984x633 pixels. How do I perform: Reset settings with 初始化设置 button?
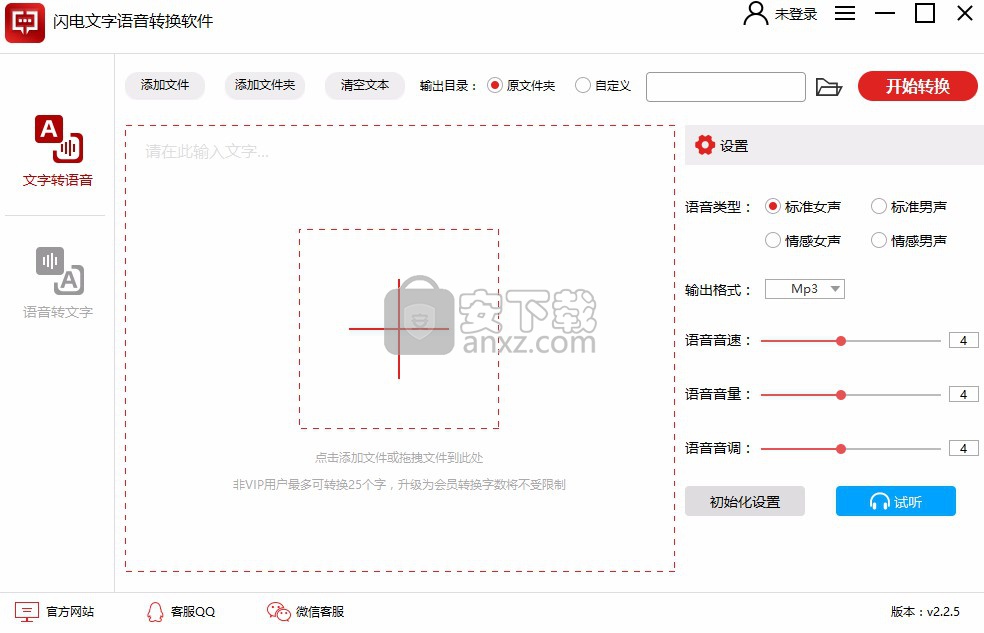click(745, 501)
